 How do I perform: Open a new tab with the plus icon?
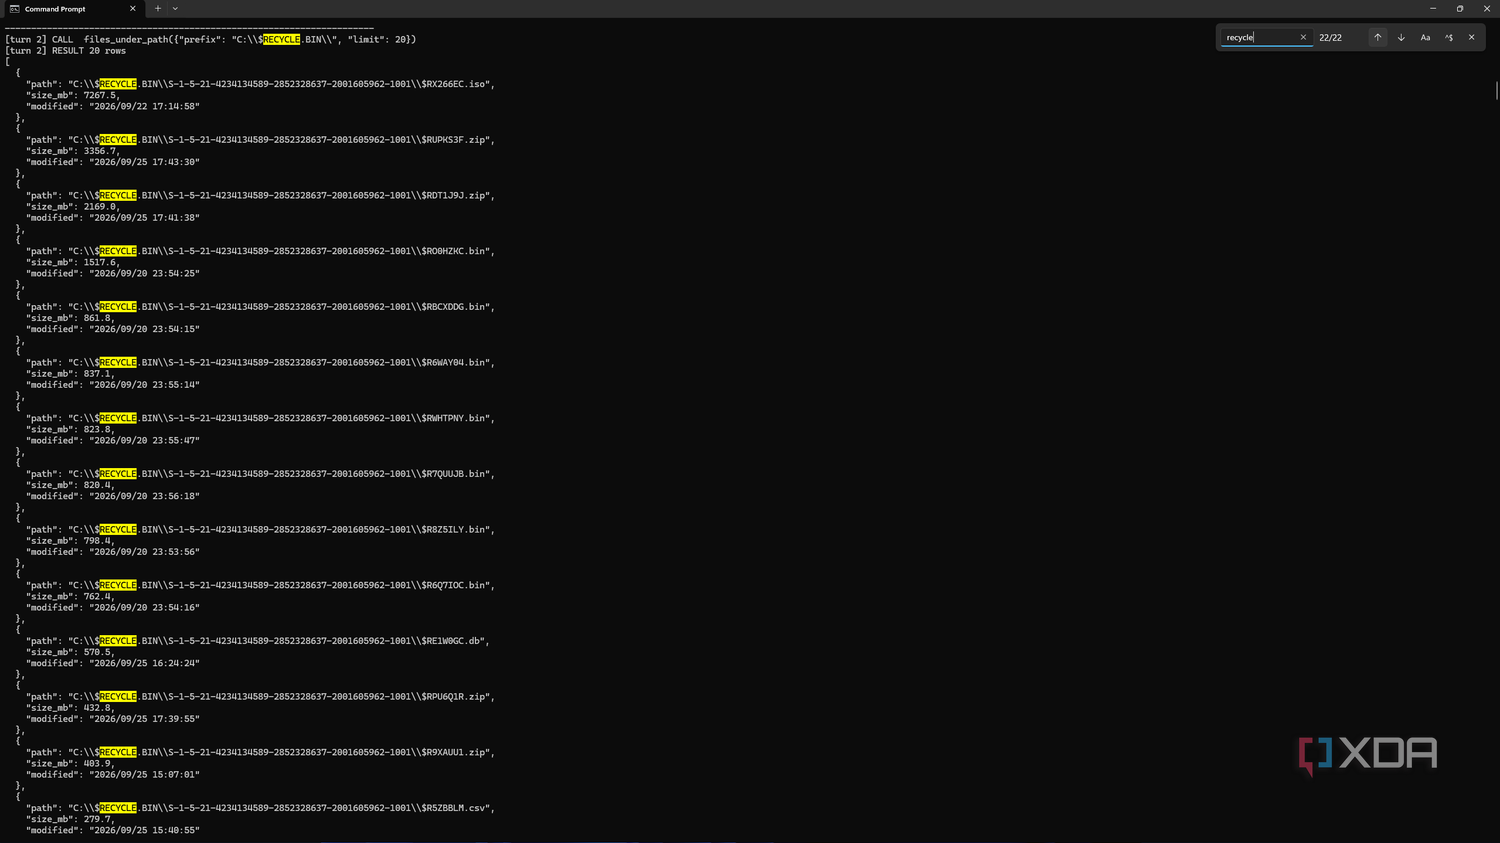tap(157, 8)
